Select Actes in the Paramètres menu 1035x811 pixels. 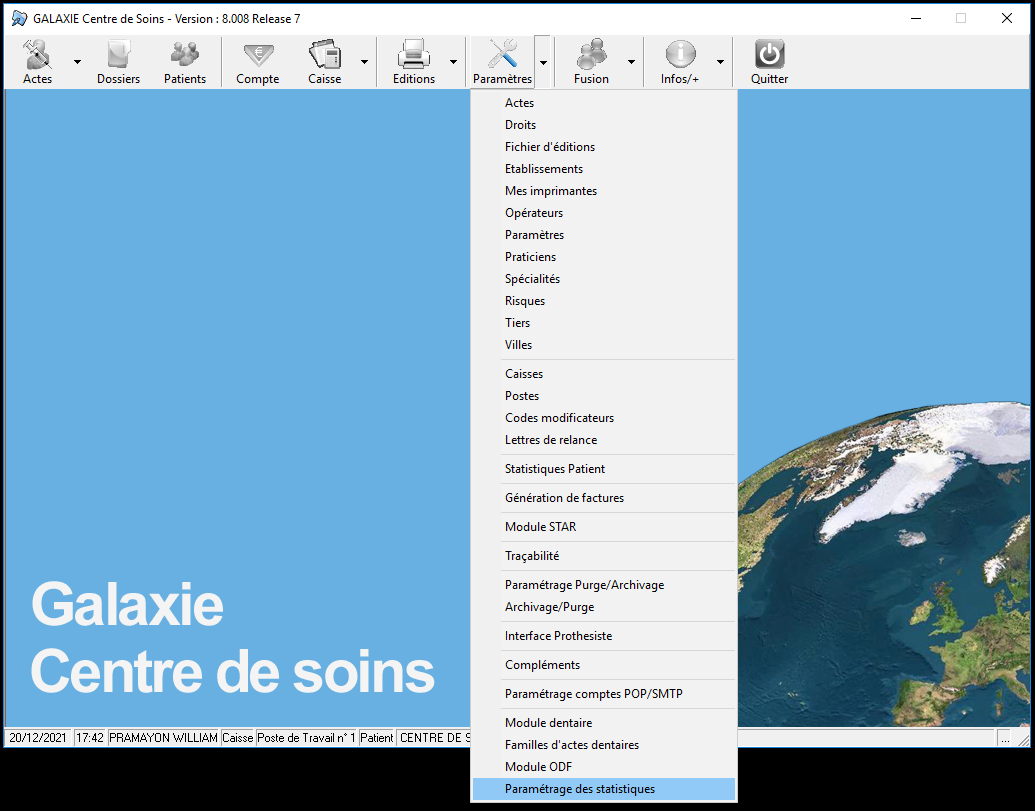coord(604,103)
